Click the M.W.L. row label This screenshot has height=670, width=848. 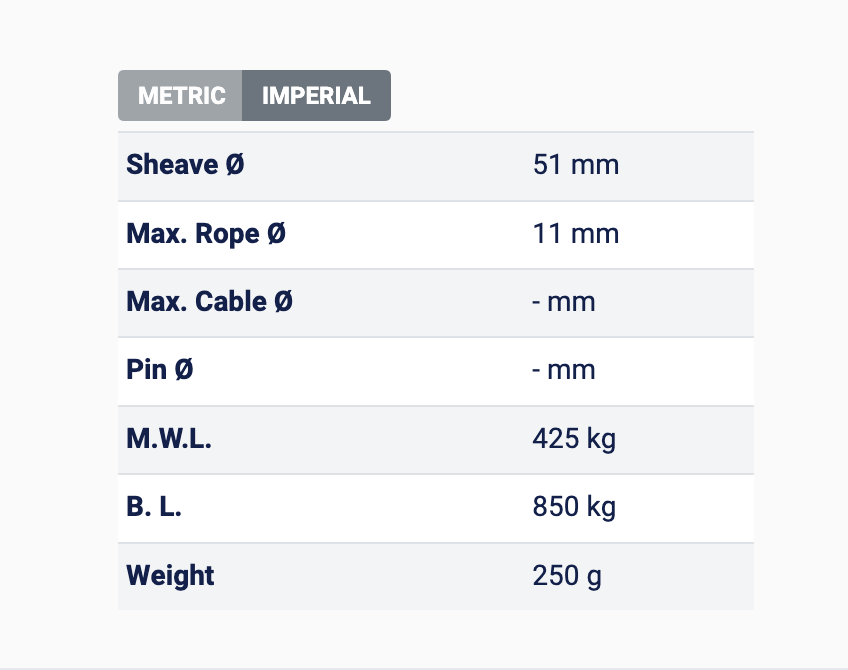point(169,439)
